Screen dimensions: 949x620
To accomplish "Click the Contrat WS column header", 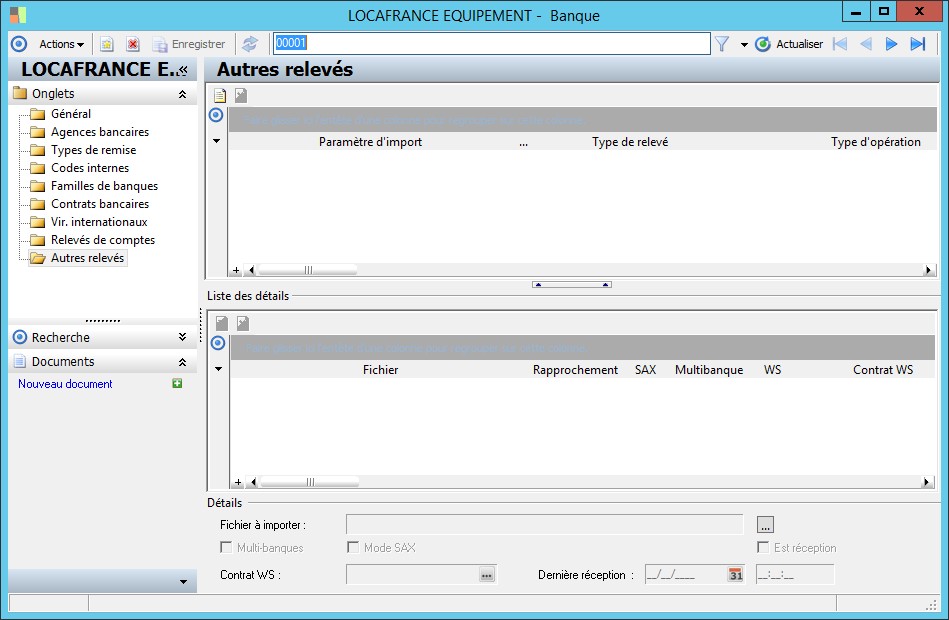I will coord(883,370).
